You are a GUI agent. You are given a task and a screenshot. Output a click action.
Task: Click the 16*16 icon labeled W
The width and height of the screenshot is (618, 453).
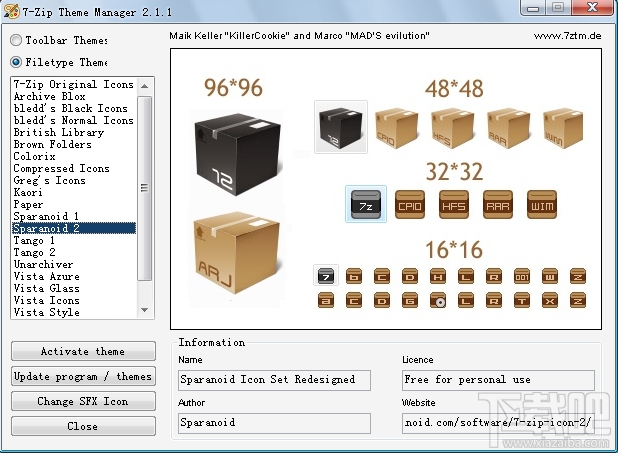pyautogui.click(x=550, y=276)
